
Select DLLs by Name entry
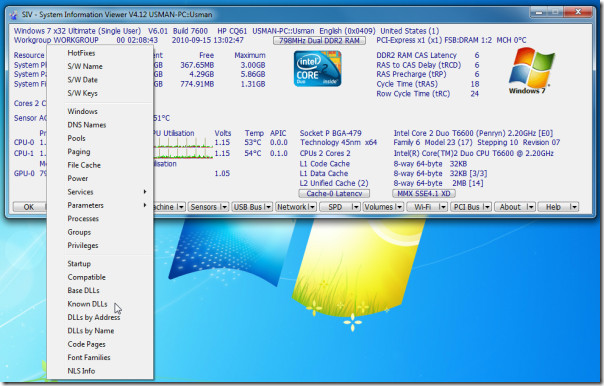point(100,331)
